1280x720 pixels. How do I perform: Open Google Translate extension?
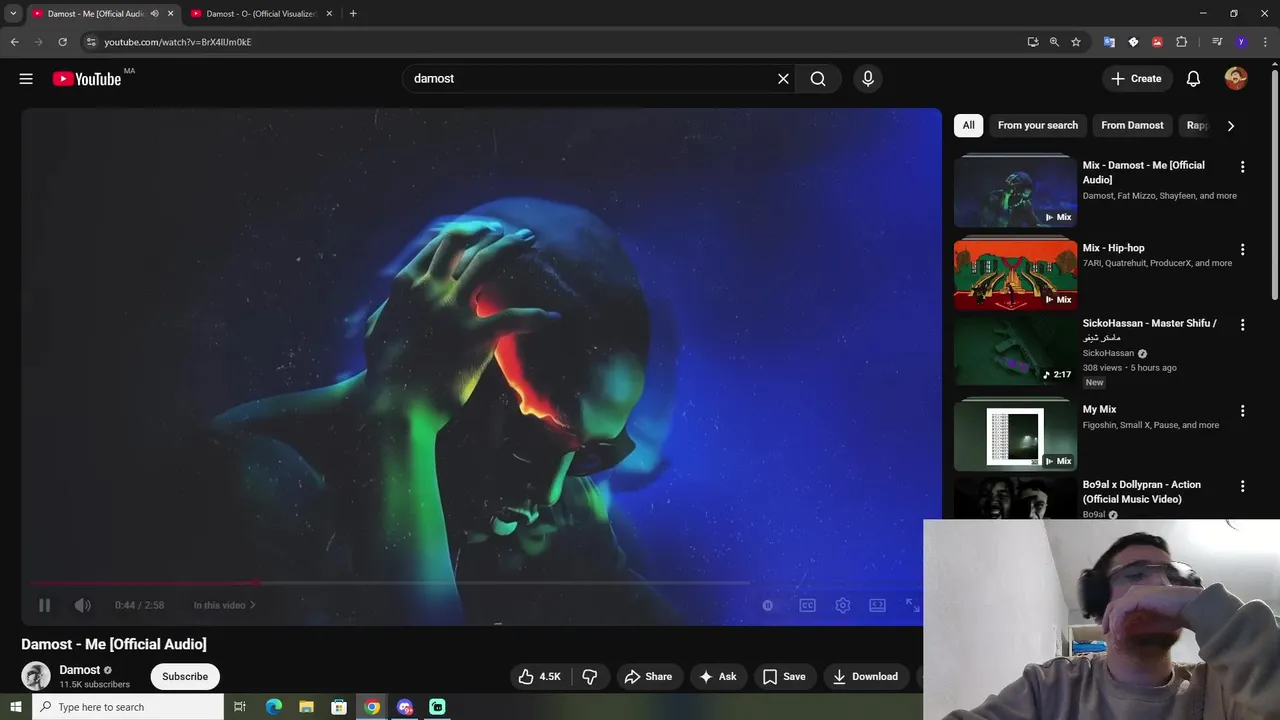click(1109, 42)
